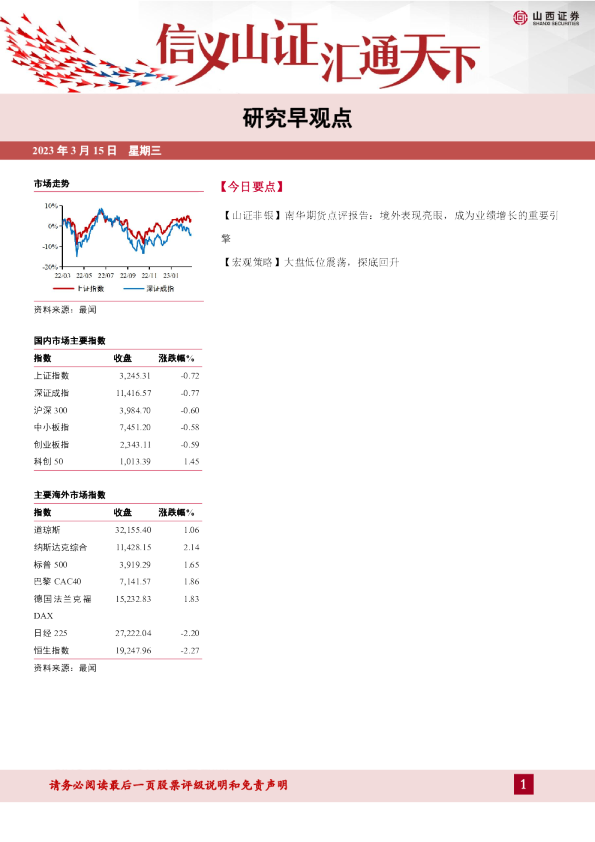Open the 【宏观策略】 大盘低位震荡 item
The image size is (595, 842).
pyautogui.click(x=310, y=263)
